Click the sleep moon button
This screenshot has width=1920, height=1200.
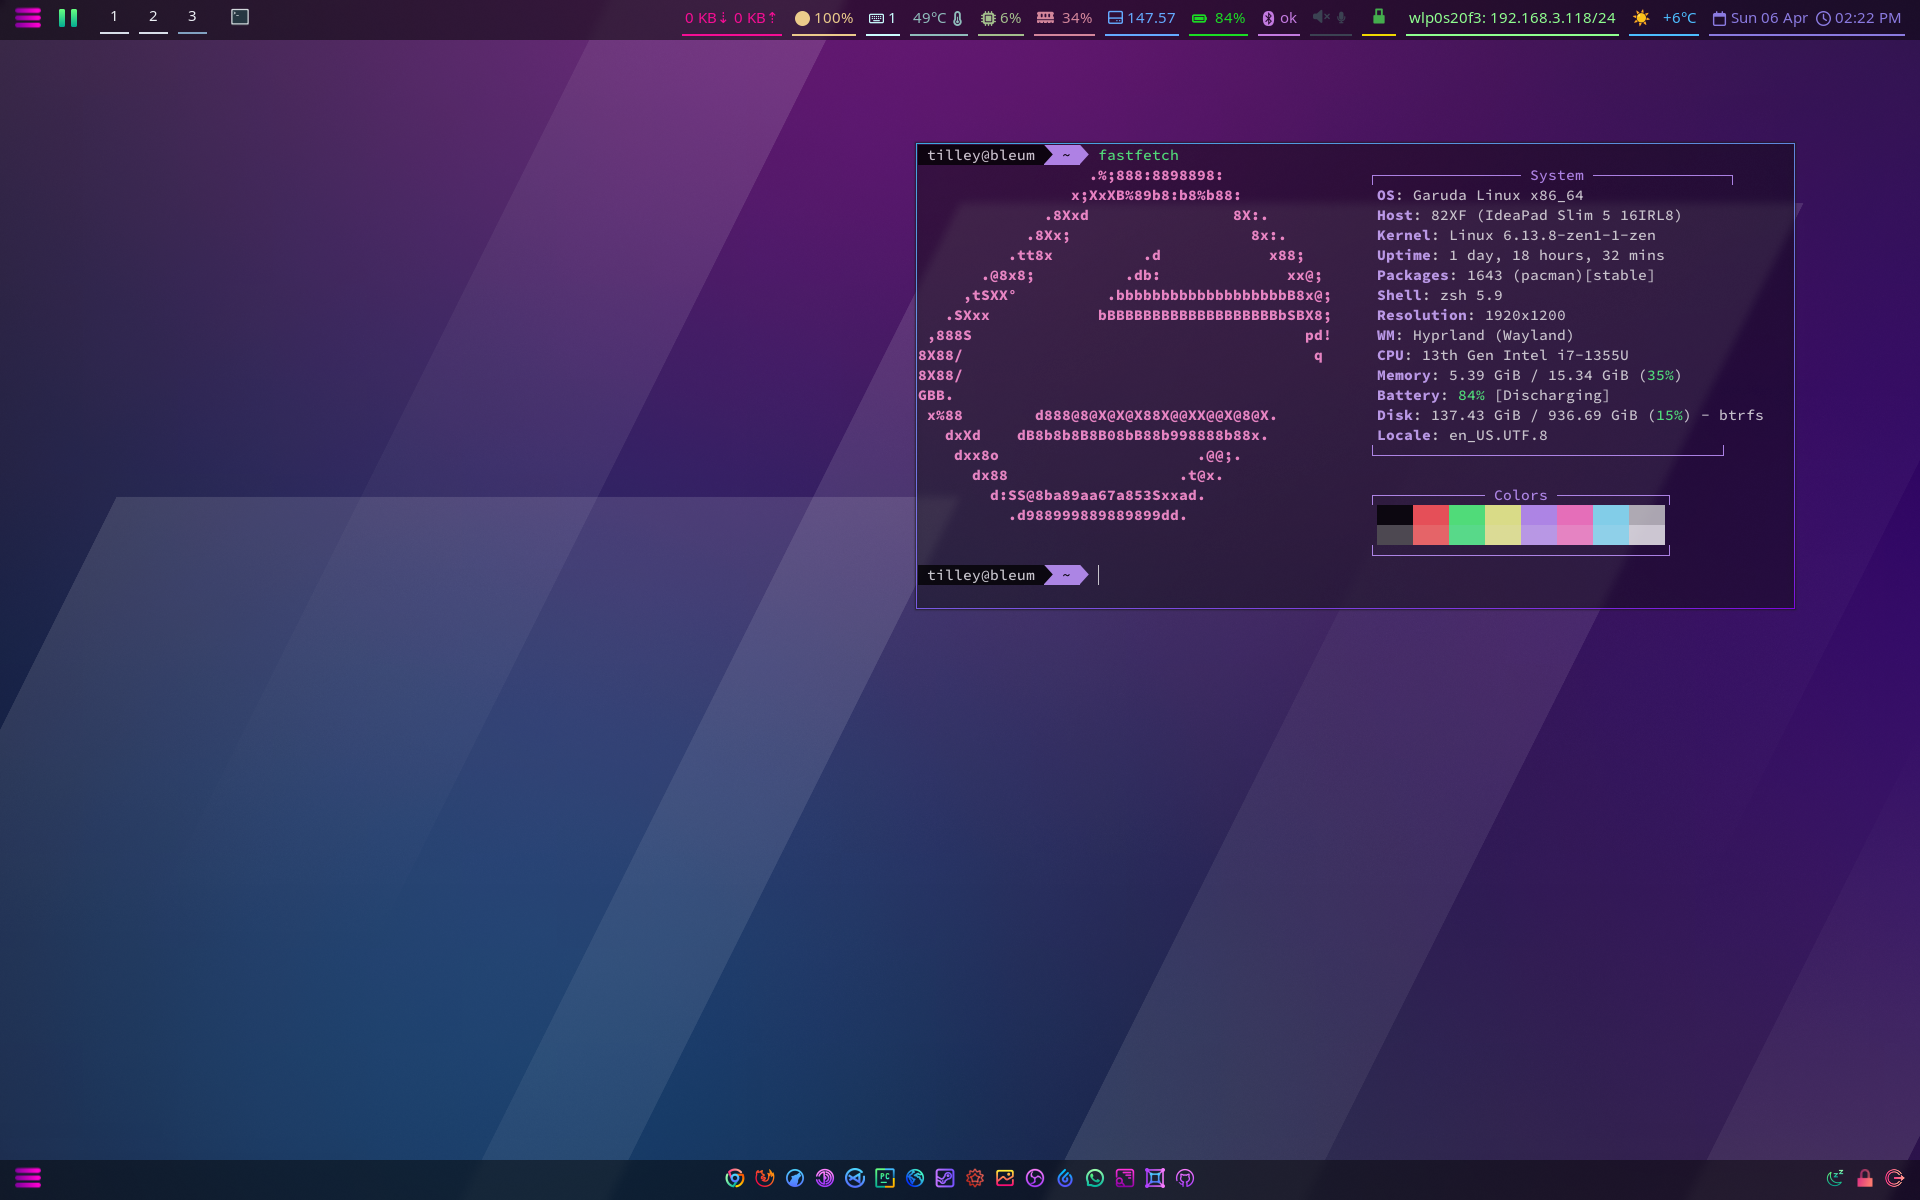tap(1834, 1178)
